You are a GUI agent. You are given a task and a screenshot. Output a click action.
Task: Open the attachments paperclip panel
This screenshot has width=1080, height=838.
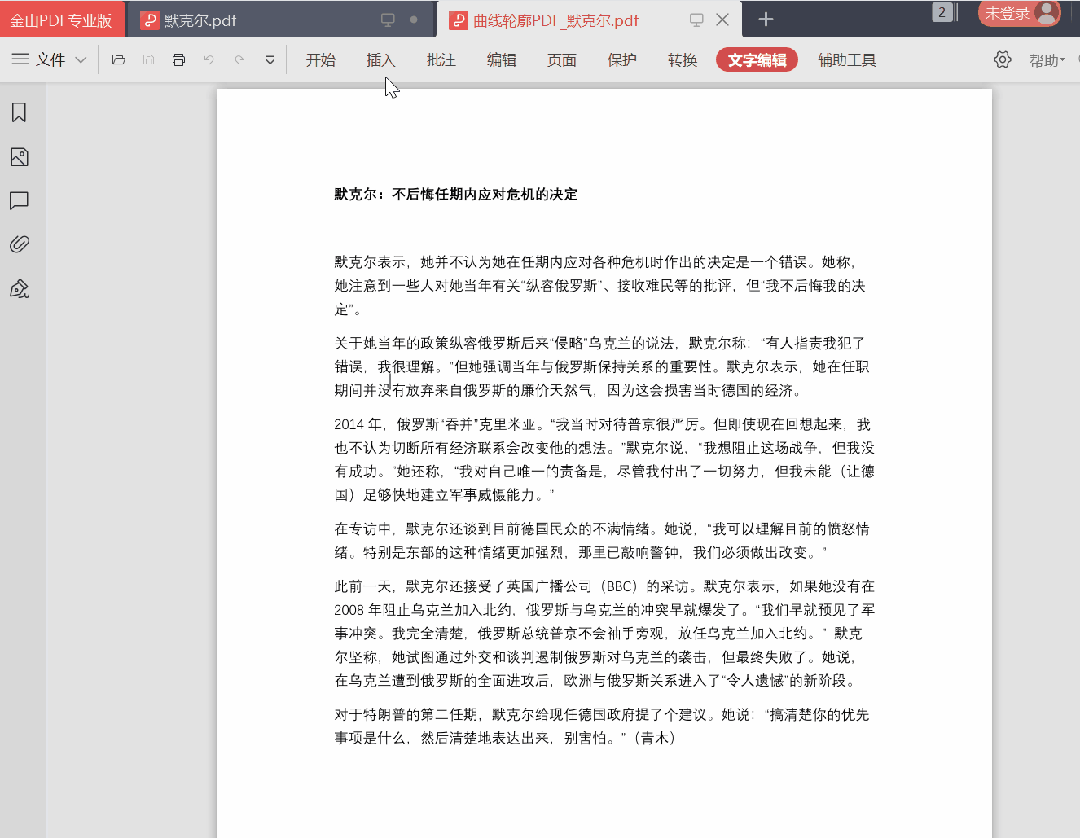click(19, 244)
